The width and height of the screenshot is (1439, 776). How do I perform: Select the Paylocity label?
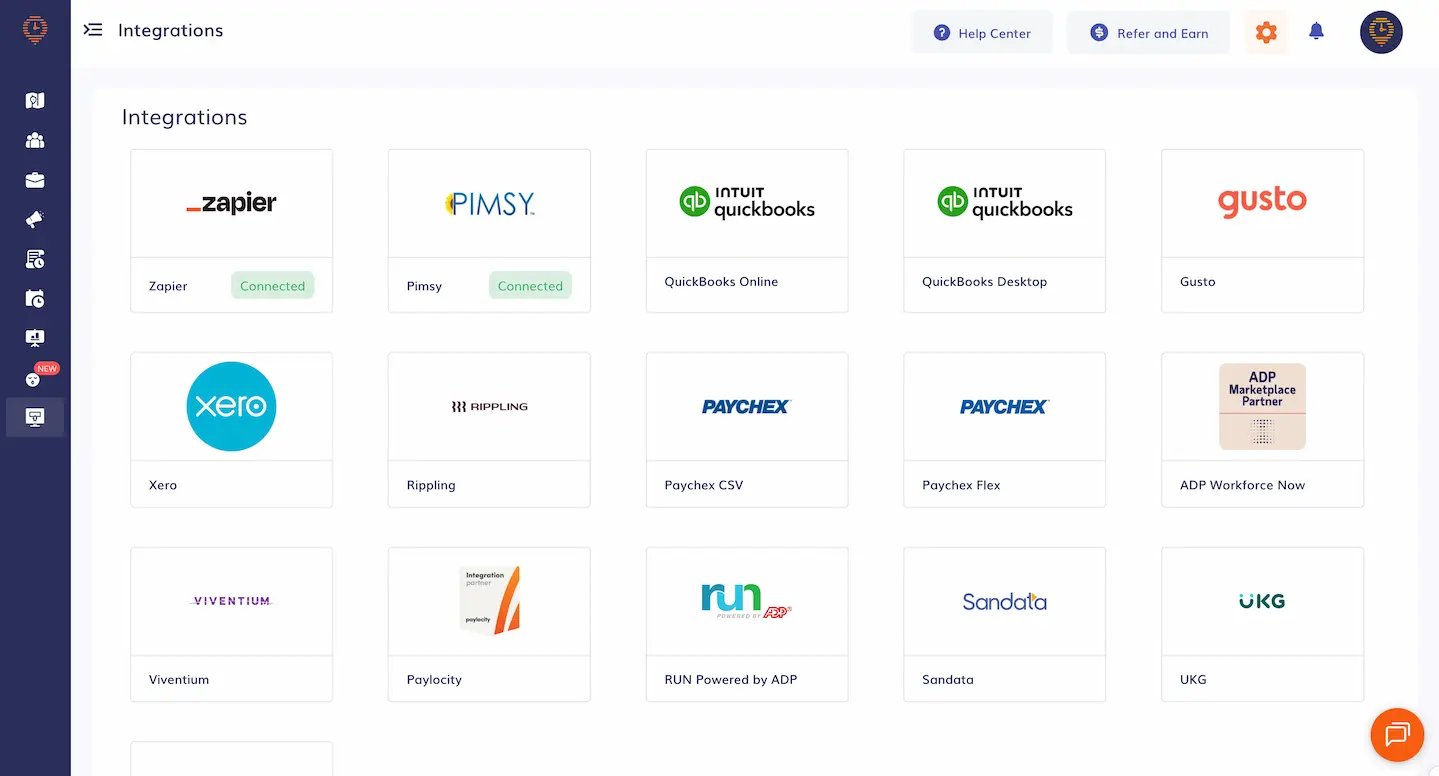434,680
